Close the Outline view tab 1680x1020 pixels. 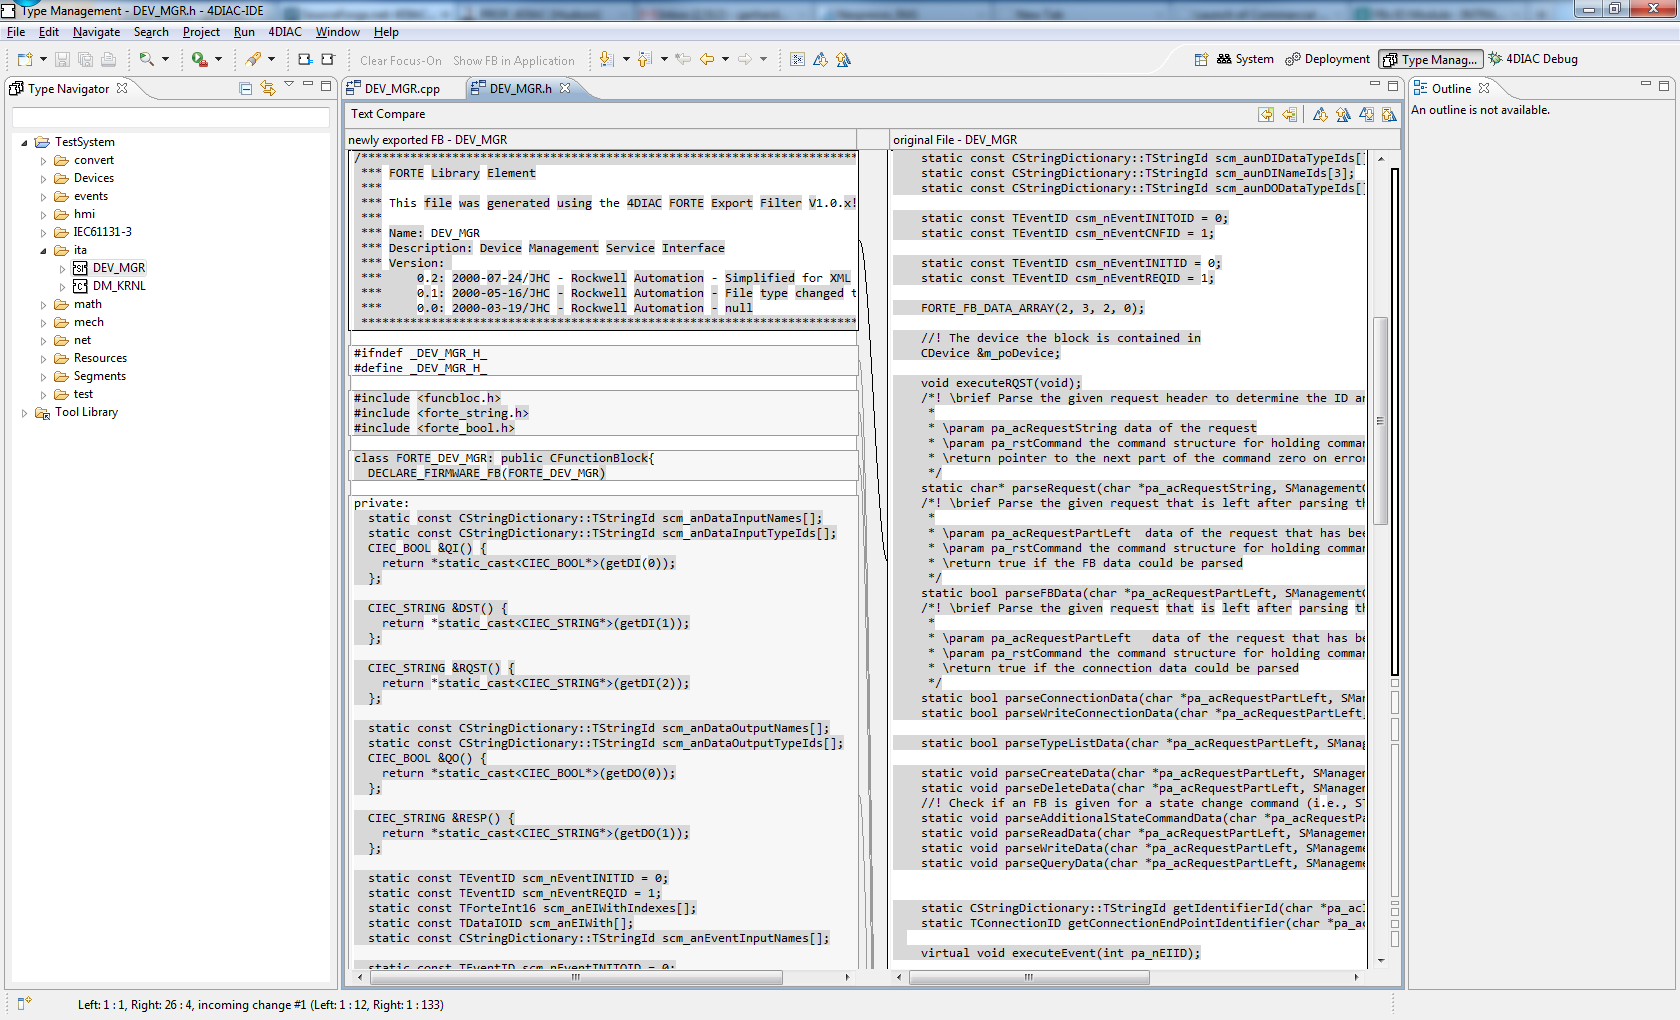[x=1484, y=88]
